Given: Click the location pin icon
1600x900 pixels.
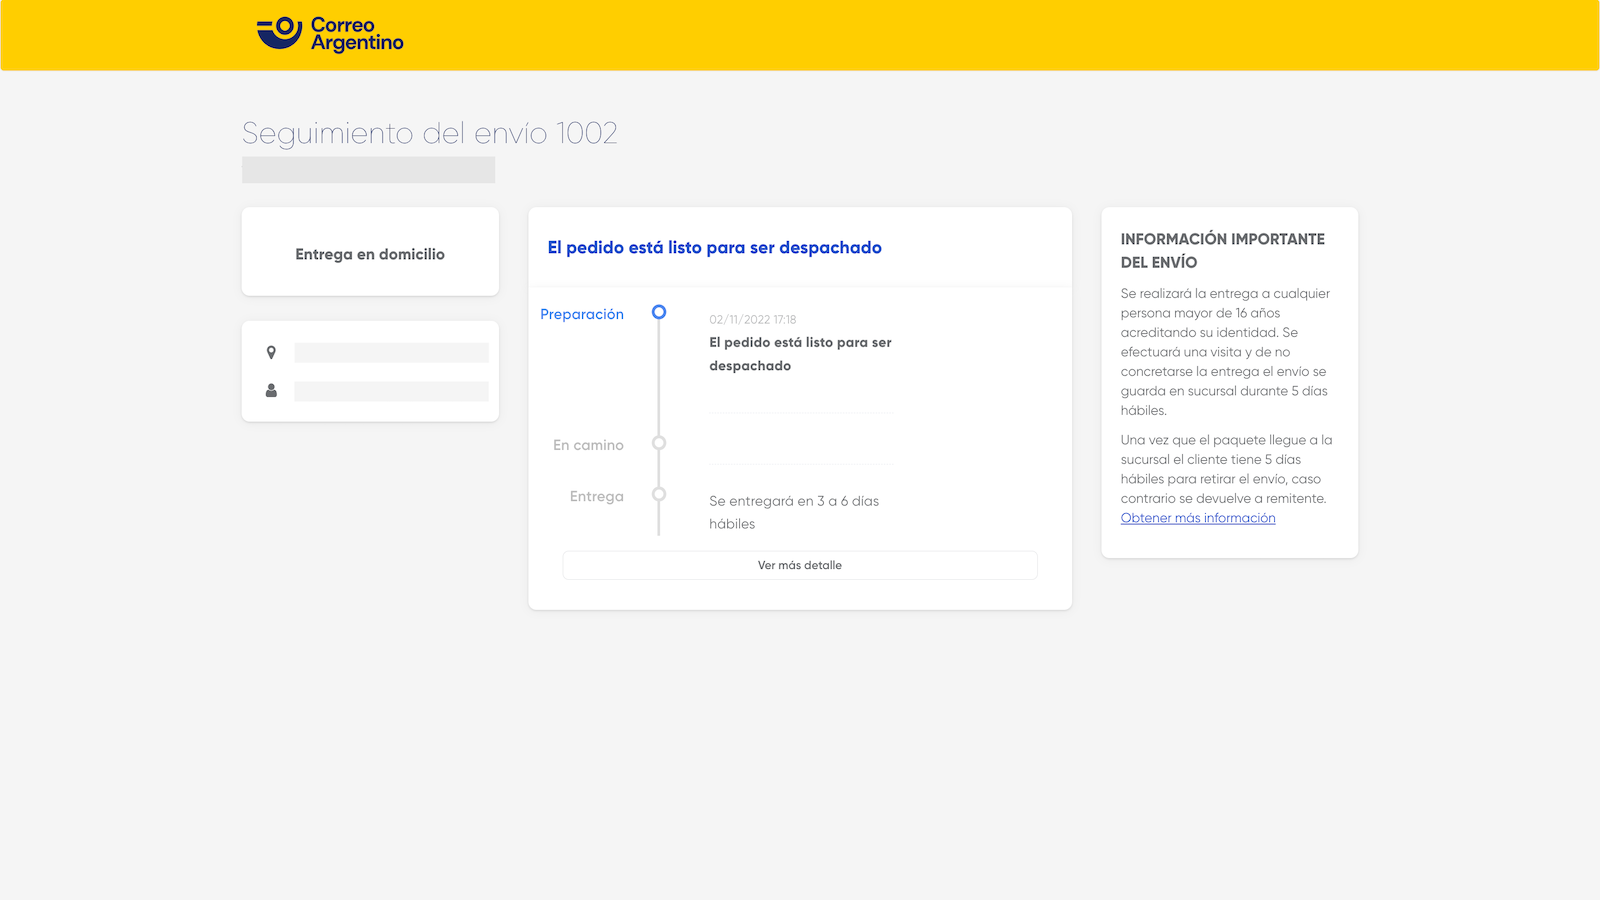Looking at the screenshot, I should click(271, 353).
